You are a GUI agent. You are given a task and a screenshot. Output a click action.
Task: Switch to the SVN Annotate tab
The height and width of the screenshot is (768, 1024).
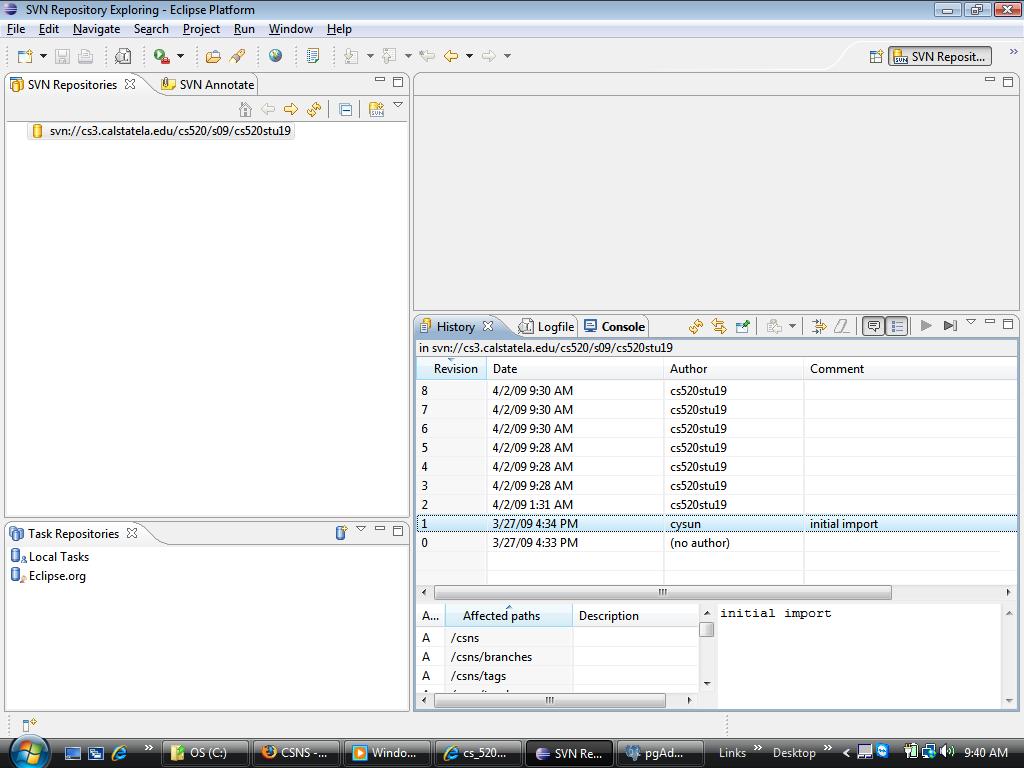pyautogui.click(x=215, y=85)
